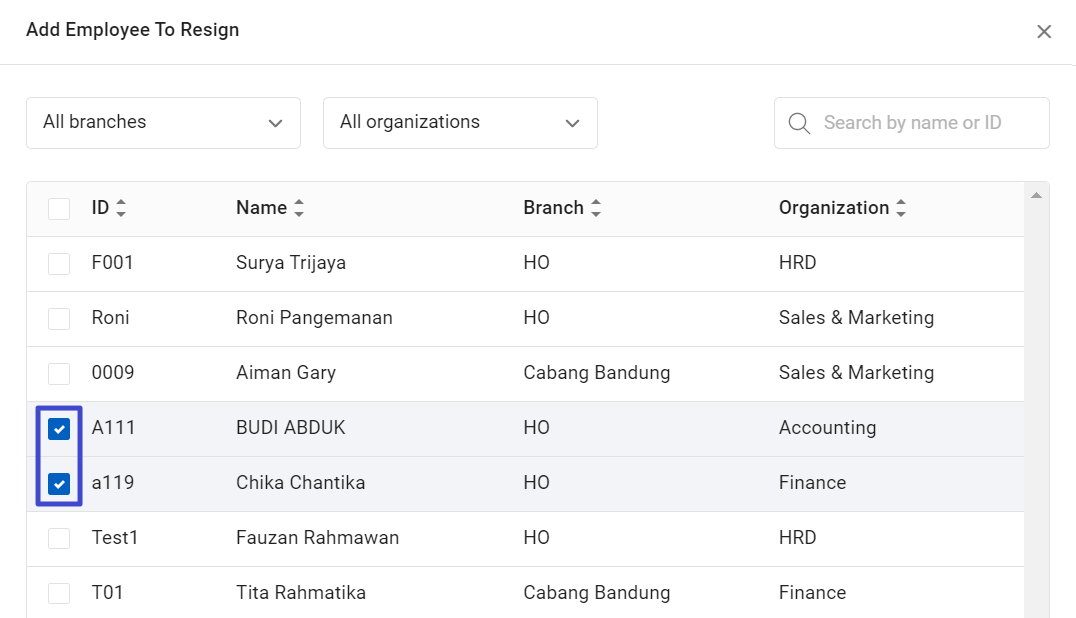Check the box for Surya Trijaya

(x=59, y=264)
